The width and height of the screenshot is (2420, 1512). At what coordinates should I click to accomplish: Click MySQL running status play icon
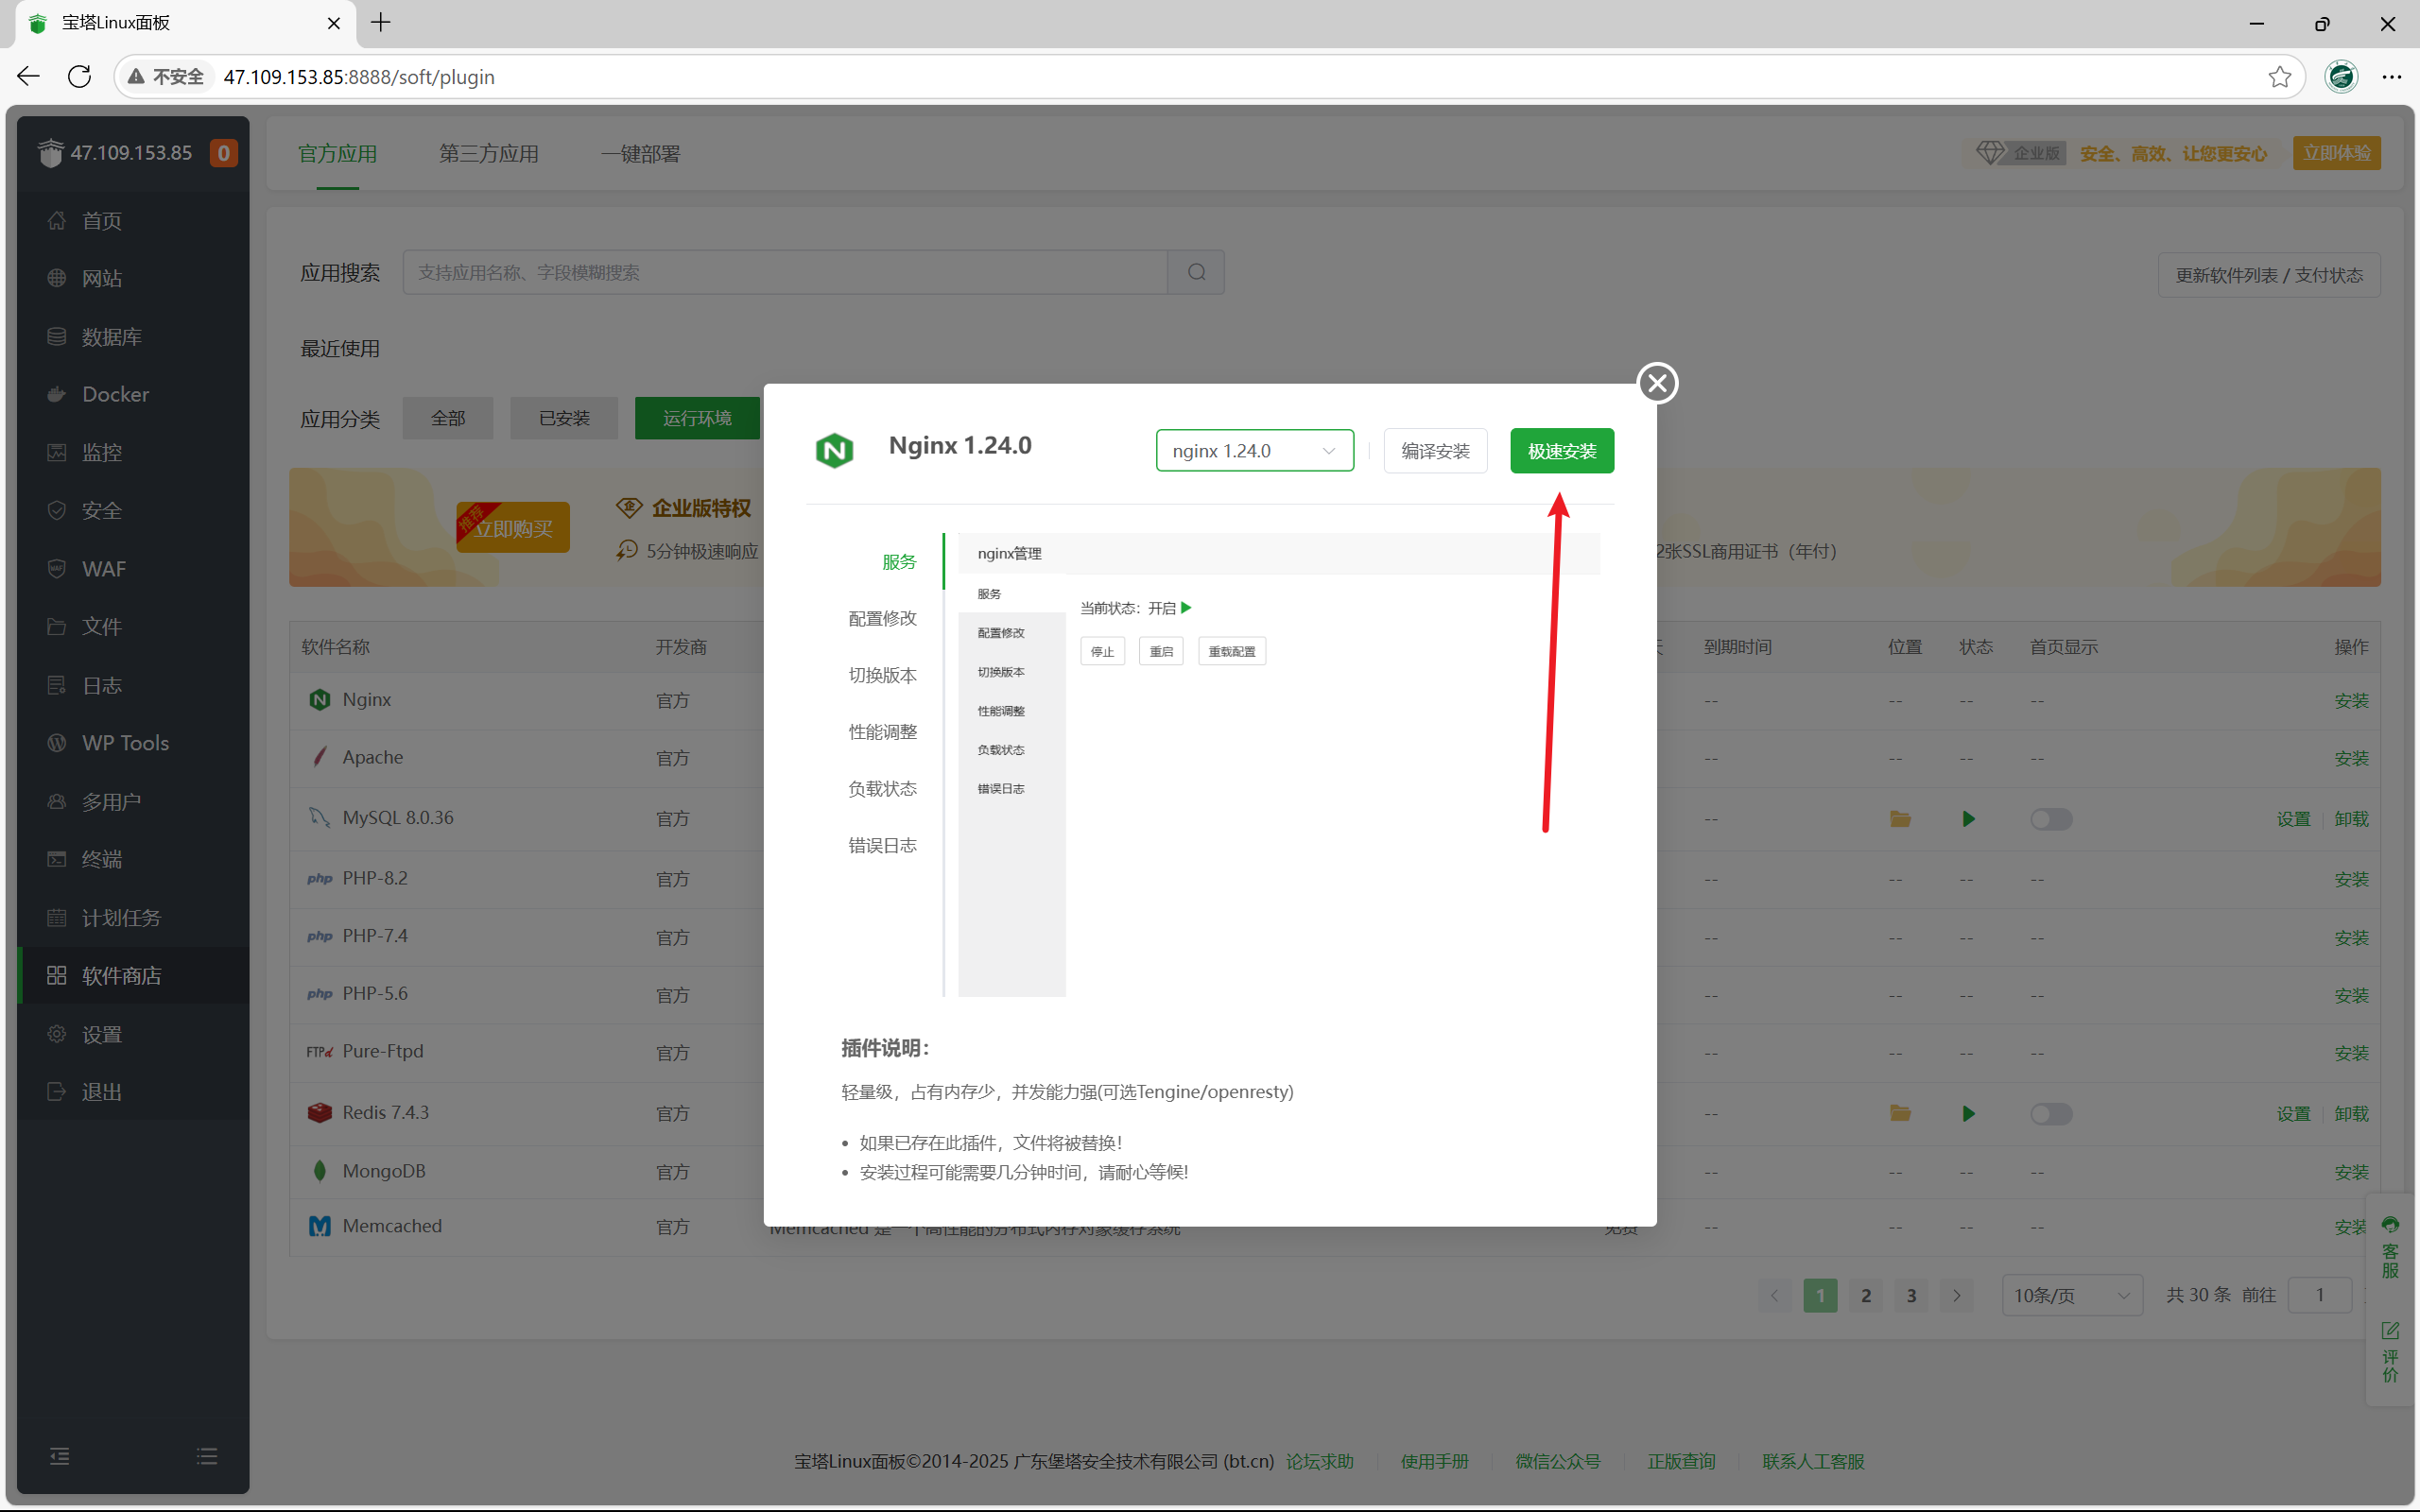1968,819
